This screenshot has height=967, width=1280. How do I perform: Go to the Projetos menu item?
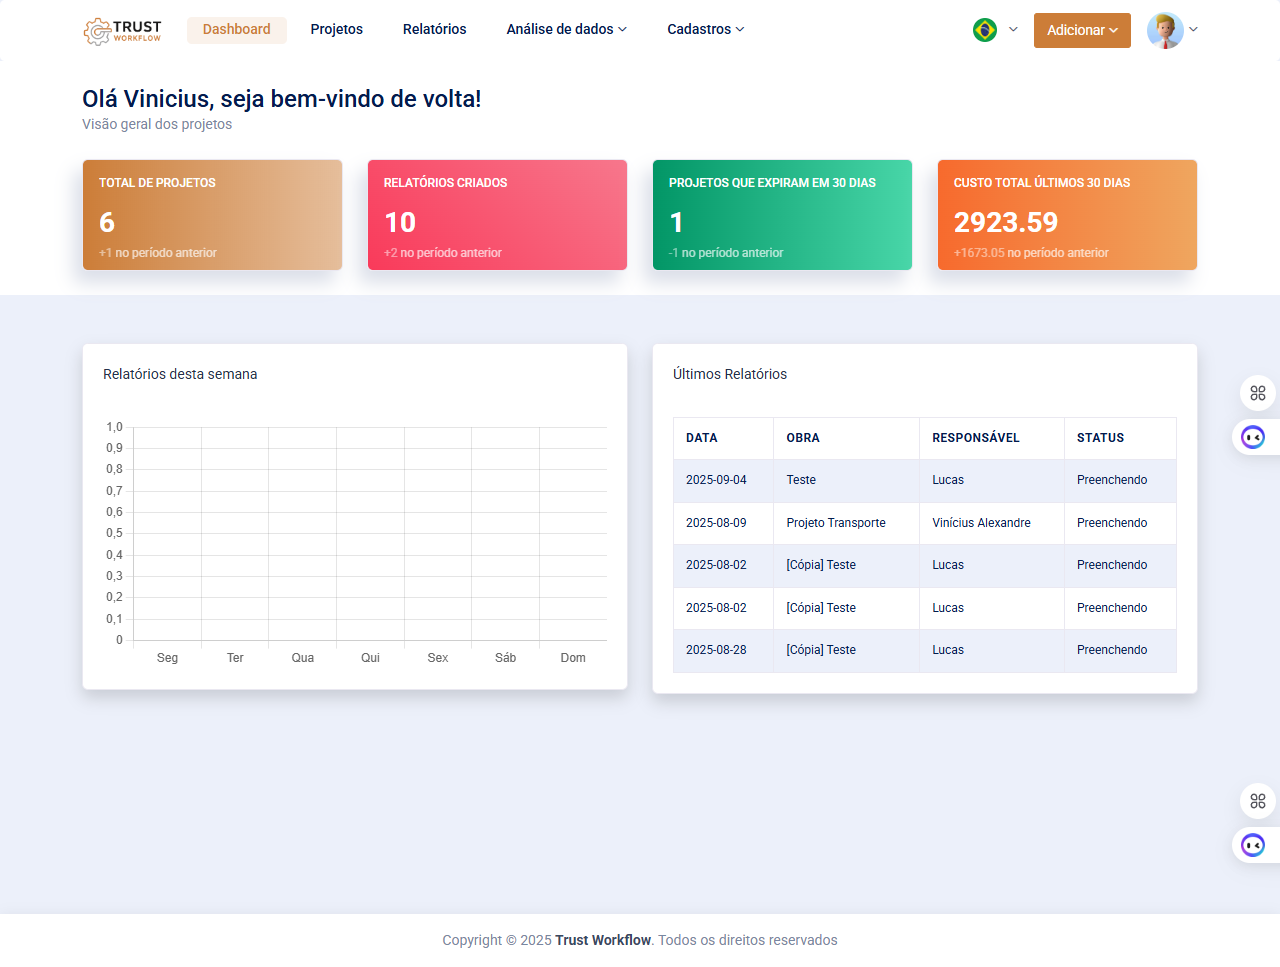[x=336, y=30]
